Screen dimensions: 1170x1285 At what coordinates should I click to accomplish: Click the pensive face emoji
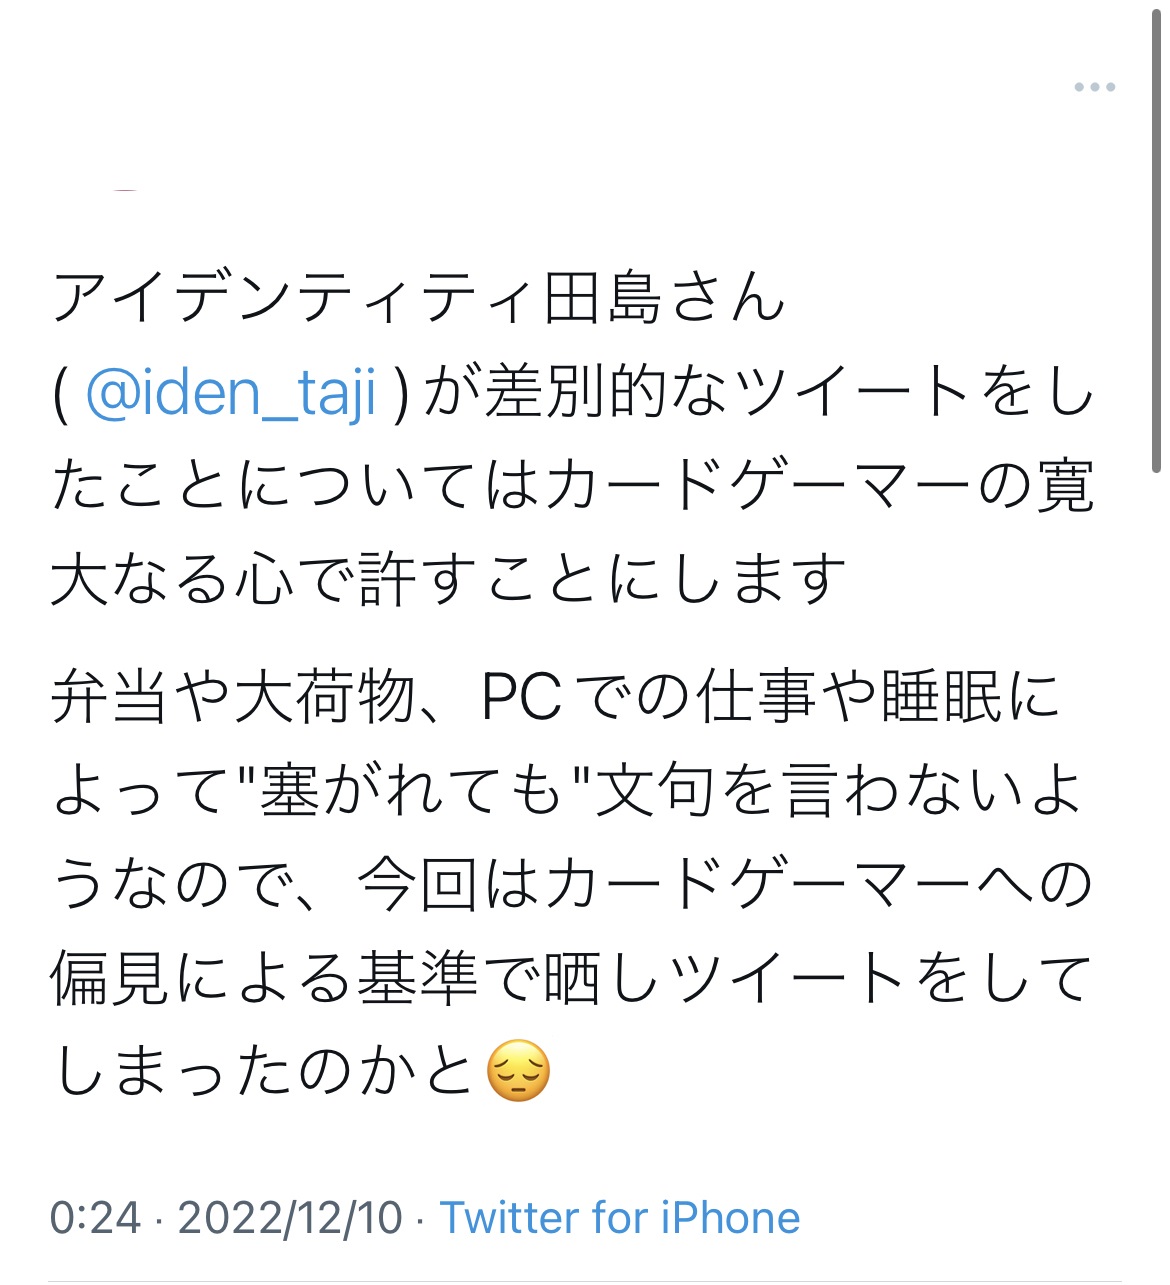pos(518,1071)
